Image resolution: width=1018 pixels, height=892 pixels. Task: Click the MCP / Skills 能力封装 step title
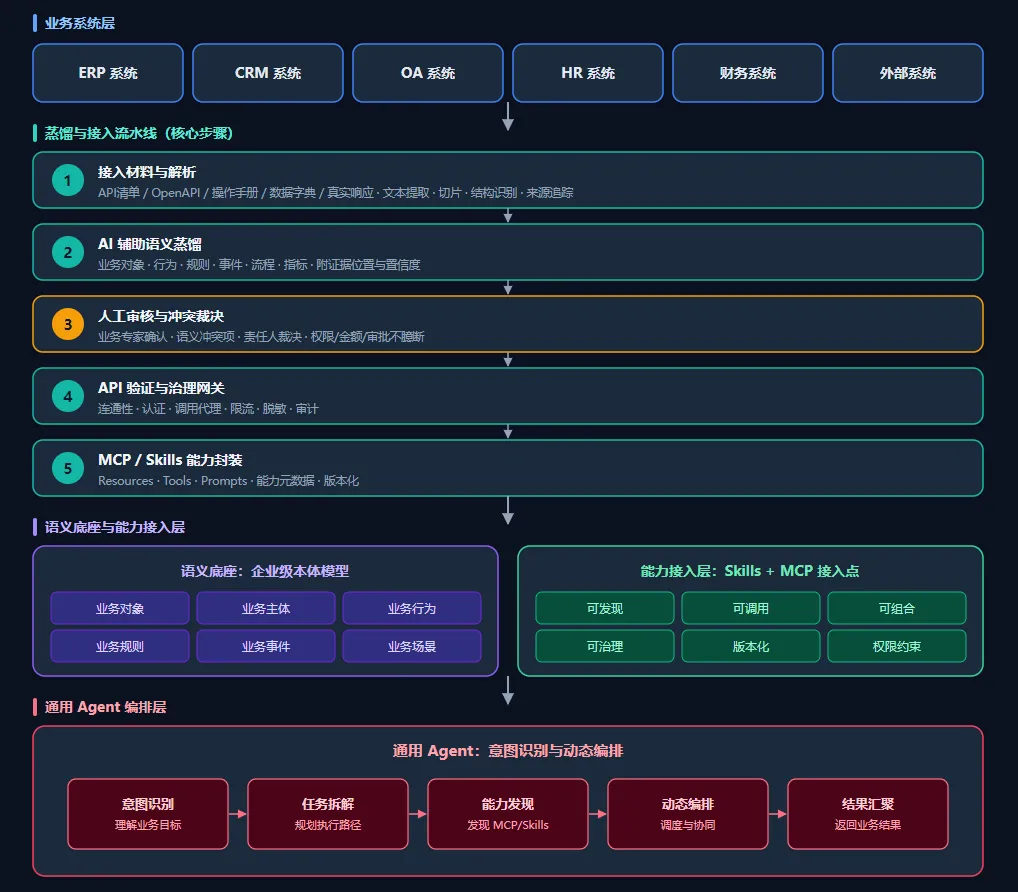point(170,460)
